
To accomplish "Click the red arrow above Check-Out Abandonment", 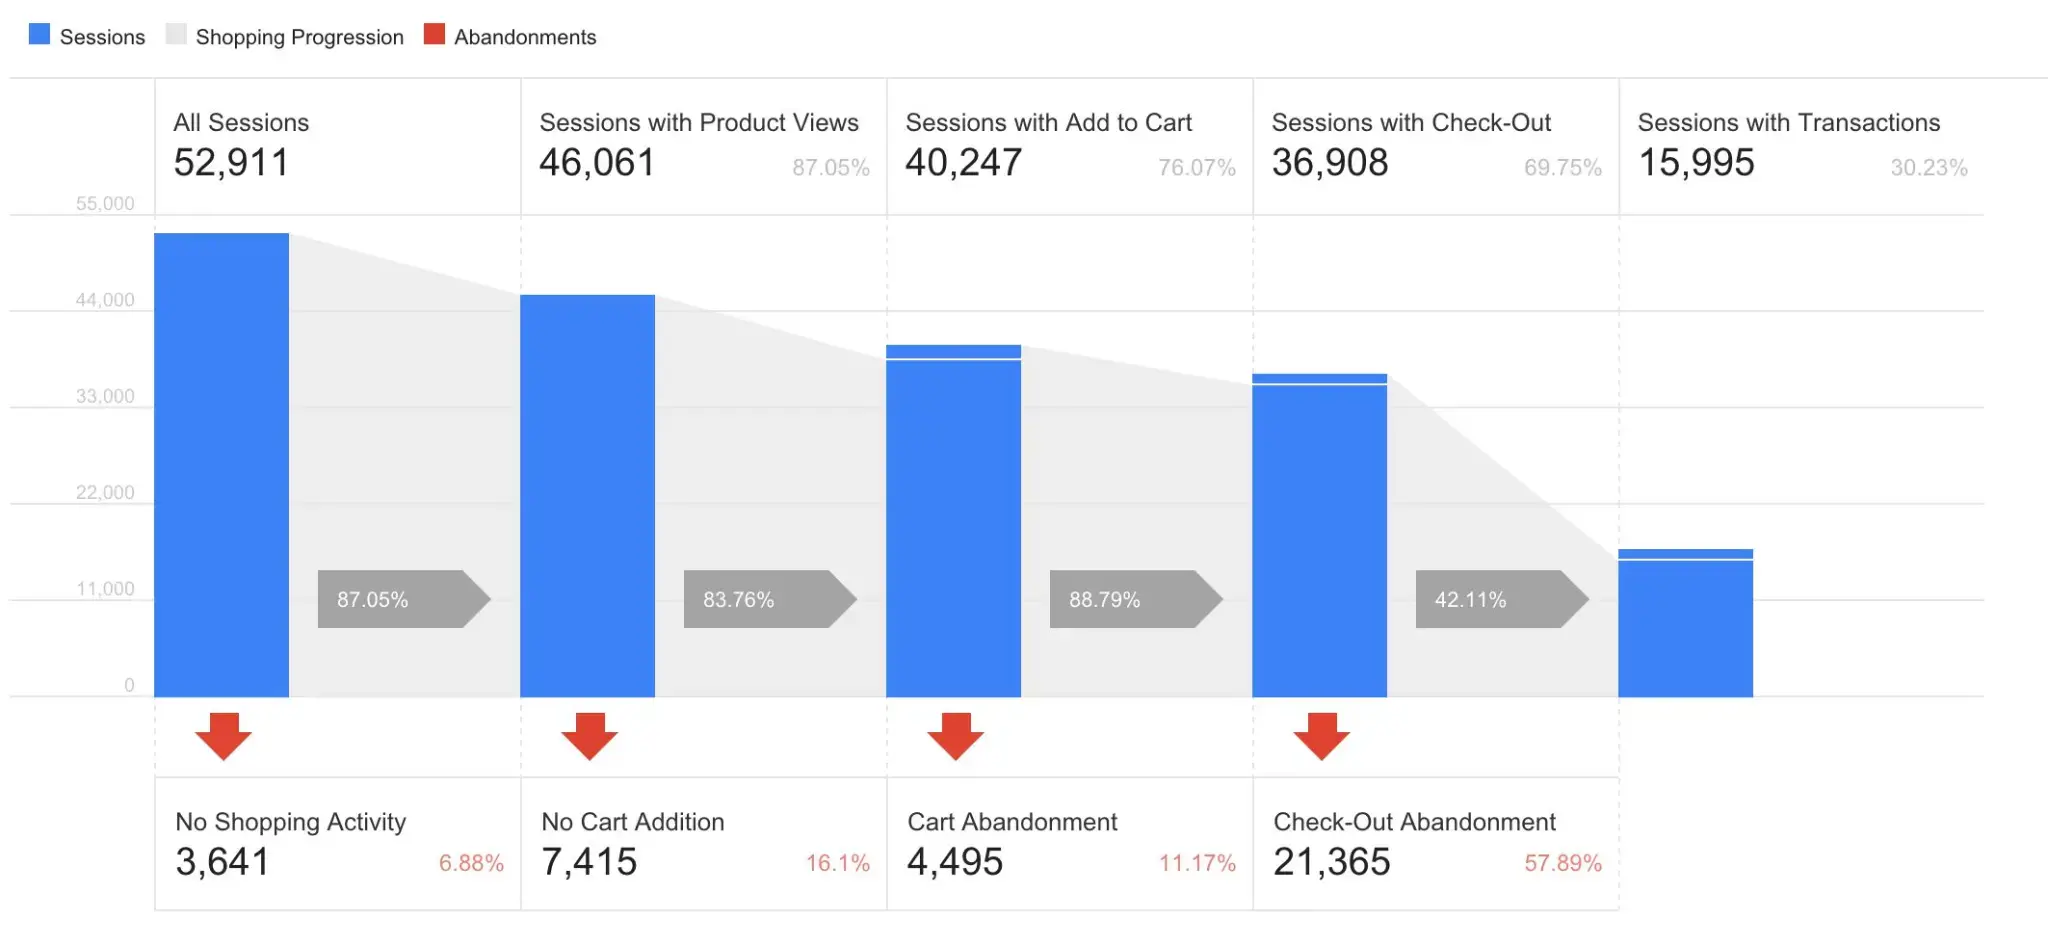I will (x=1321, y=736).
